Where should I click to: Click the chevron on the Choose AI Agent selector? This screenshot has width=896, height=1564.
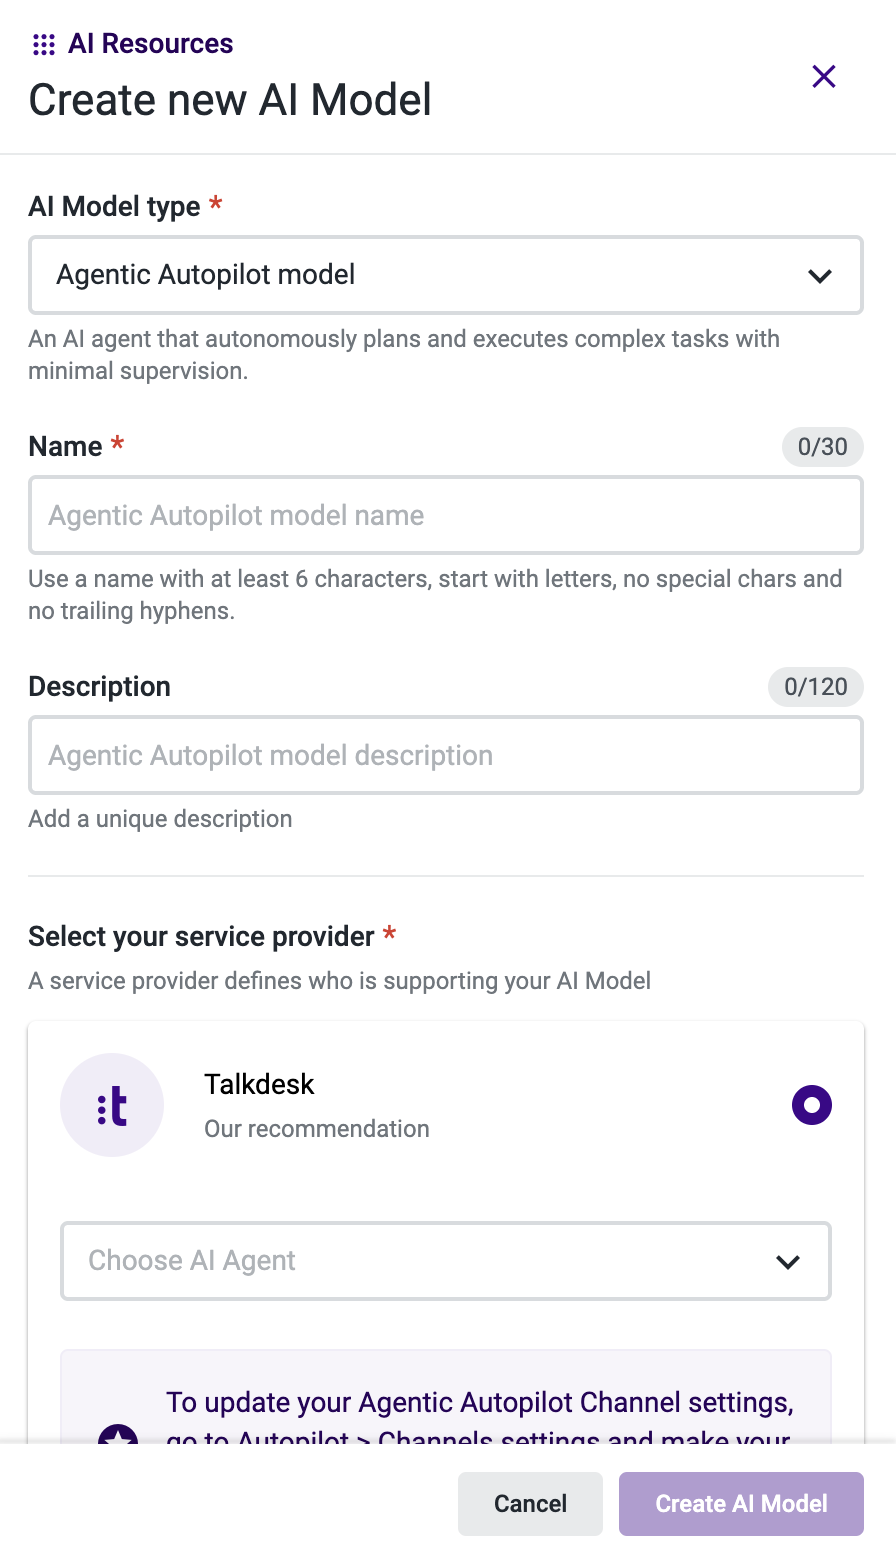tap(789, 1261)
